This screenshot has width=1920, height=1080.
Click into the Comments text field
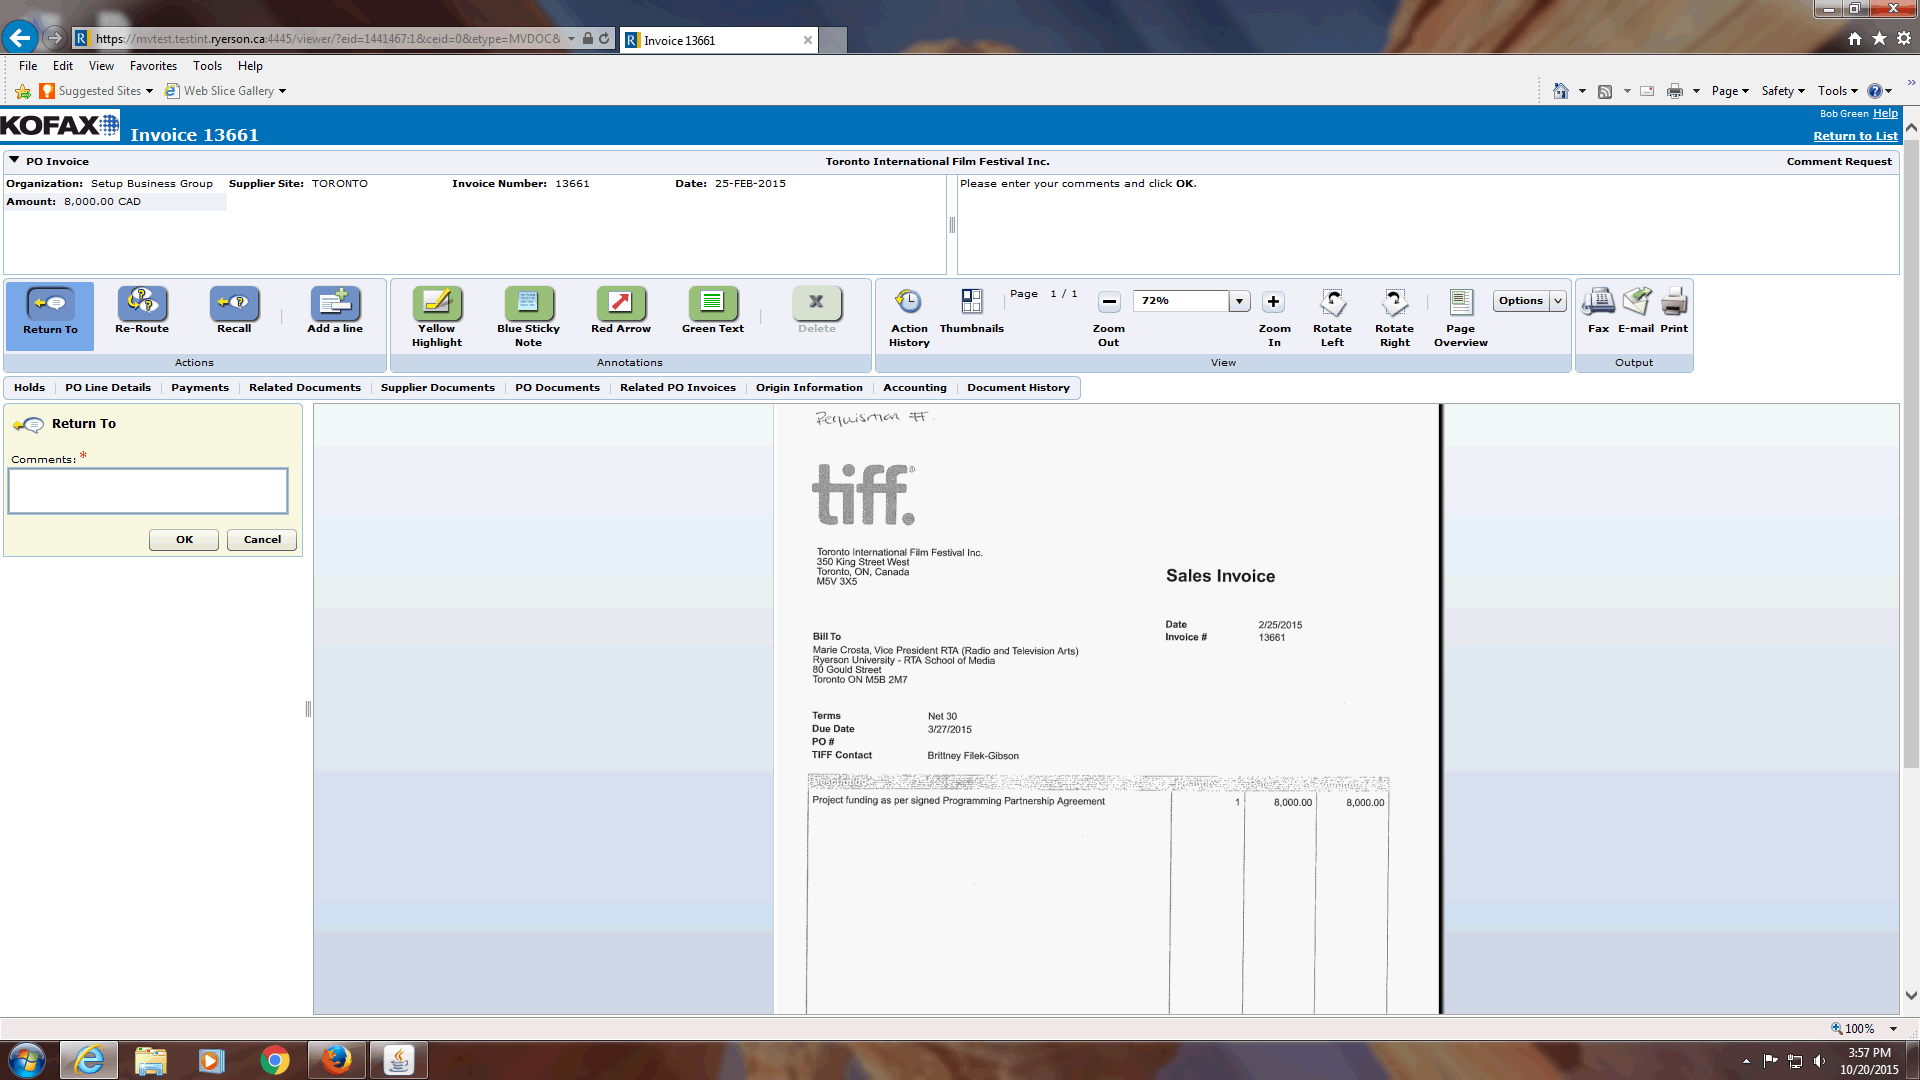(x=148, y=491)
